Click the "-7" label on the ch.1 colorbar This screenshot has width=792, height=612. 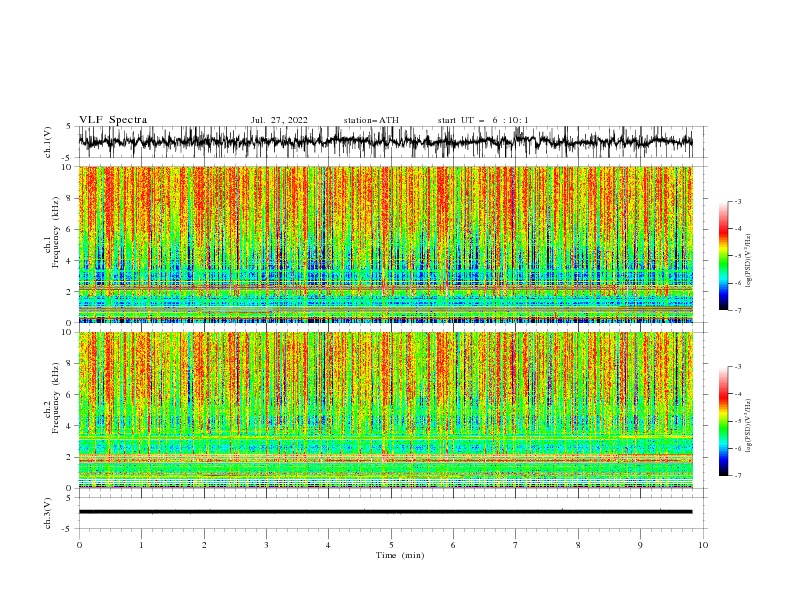tap(738, 310)
